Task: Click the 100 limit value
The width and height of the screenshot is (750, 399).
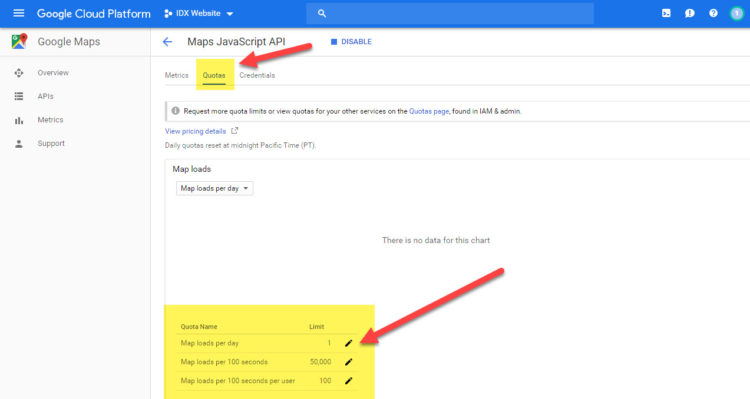Action: 325,381
